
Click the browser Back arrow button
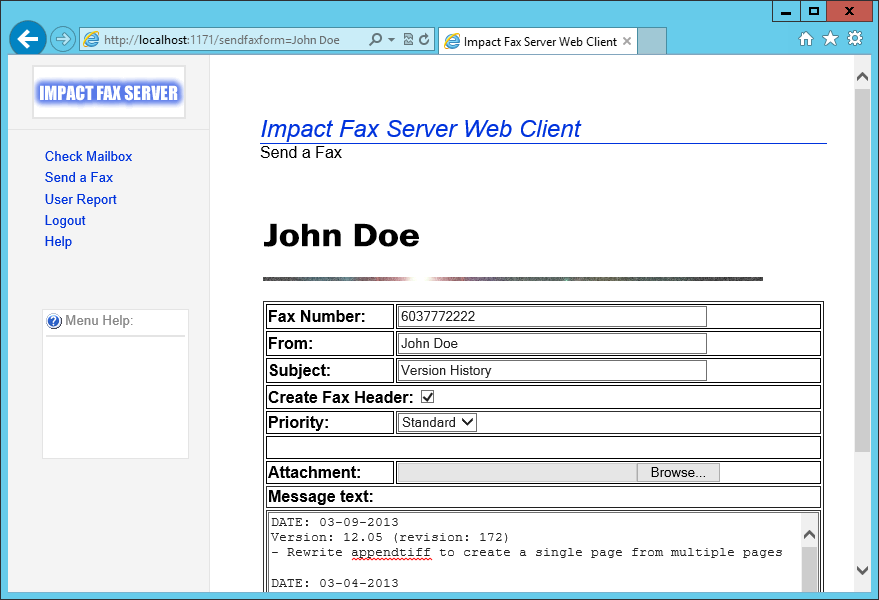click(28, 39)
